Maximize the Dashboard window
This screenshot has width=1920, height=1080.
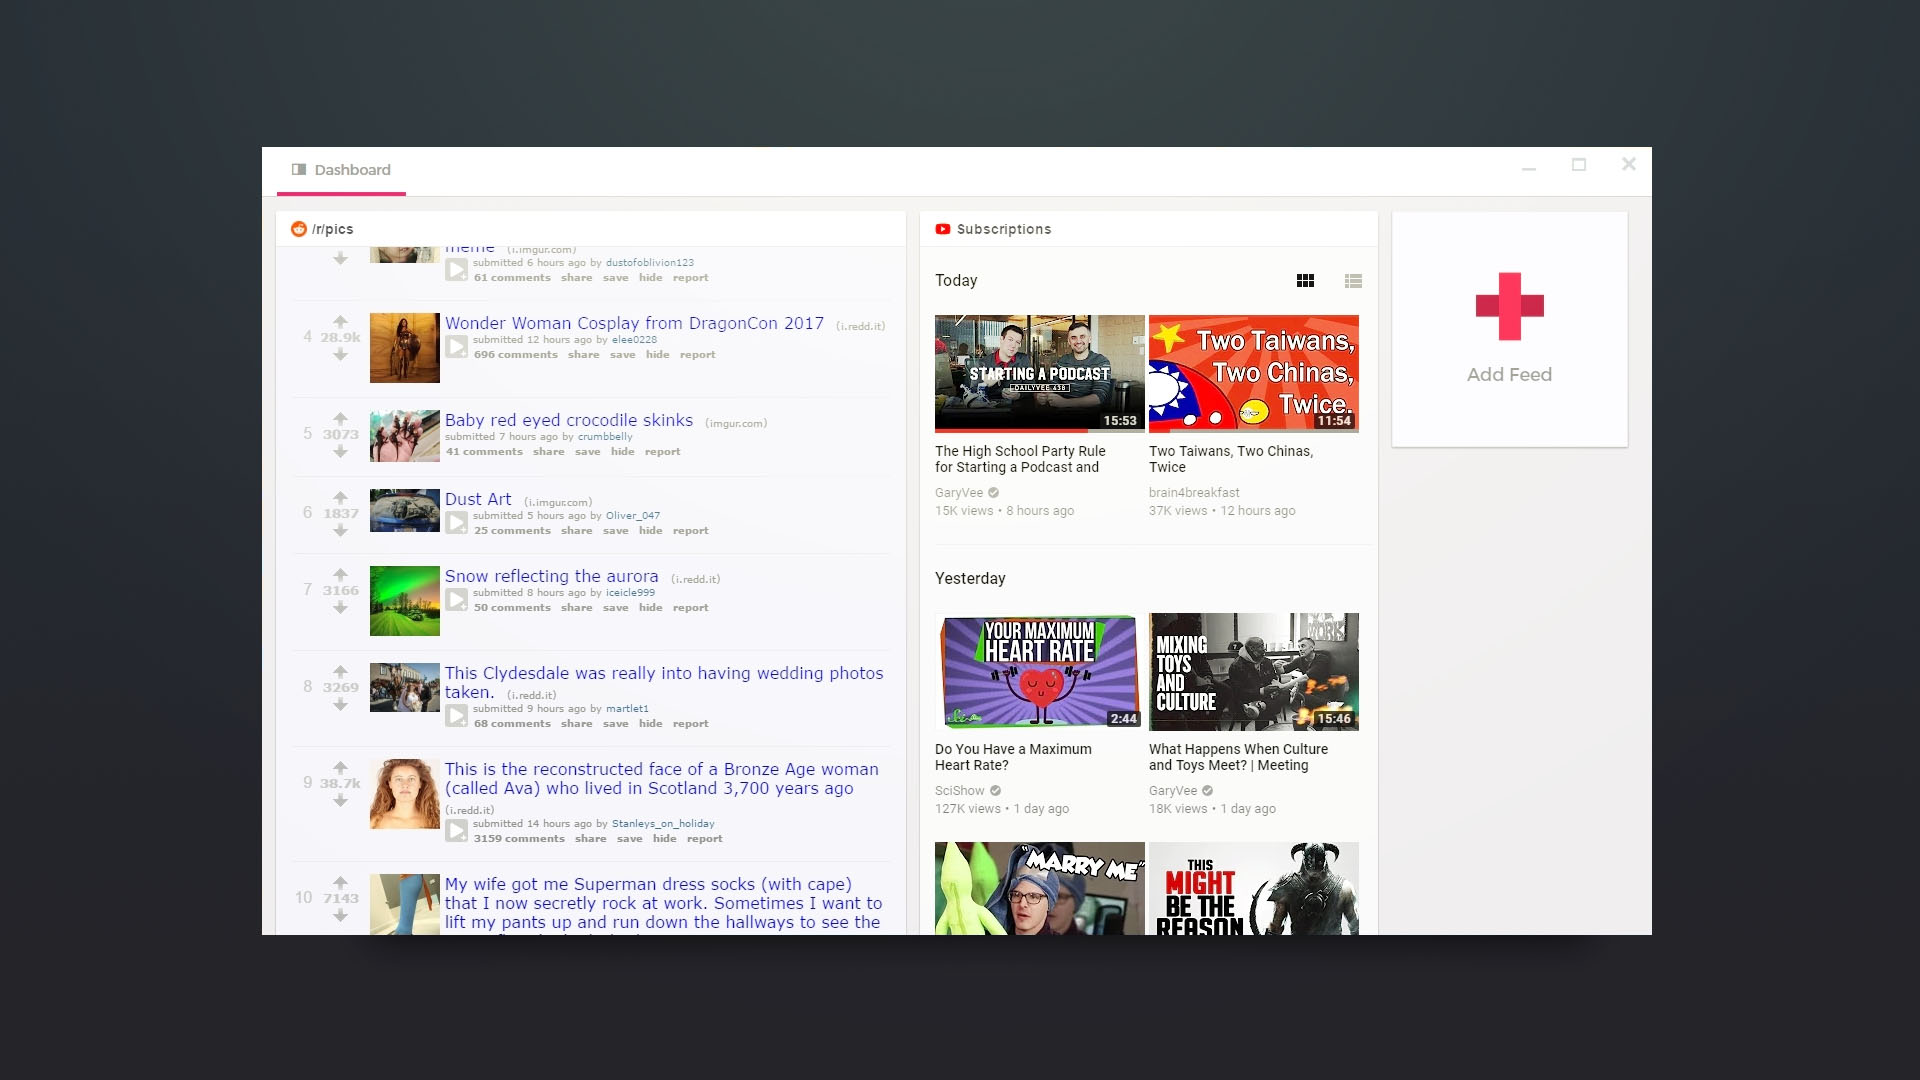[1578, 165]
